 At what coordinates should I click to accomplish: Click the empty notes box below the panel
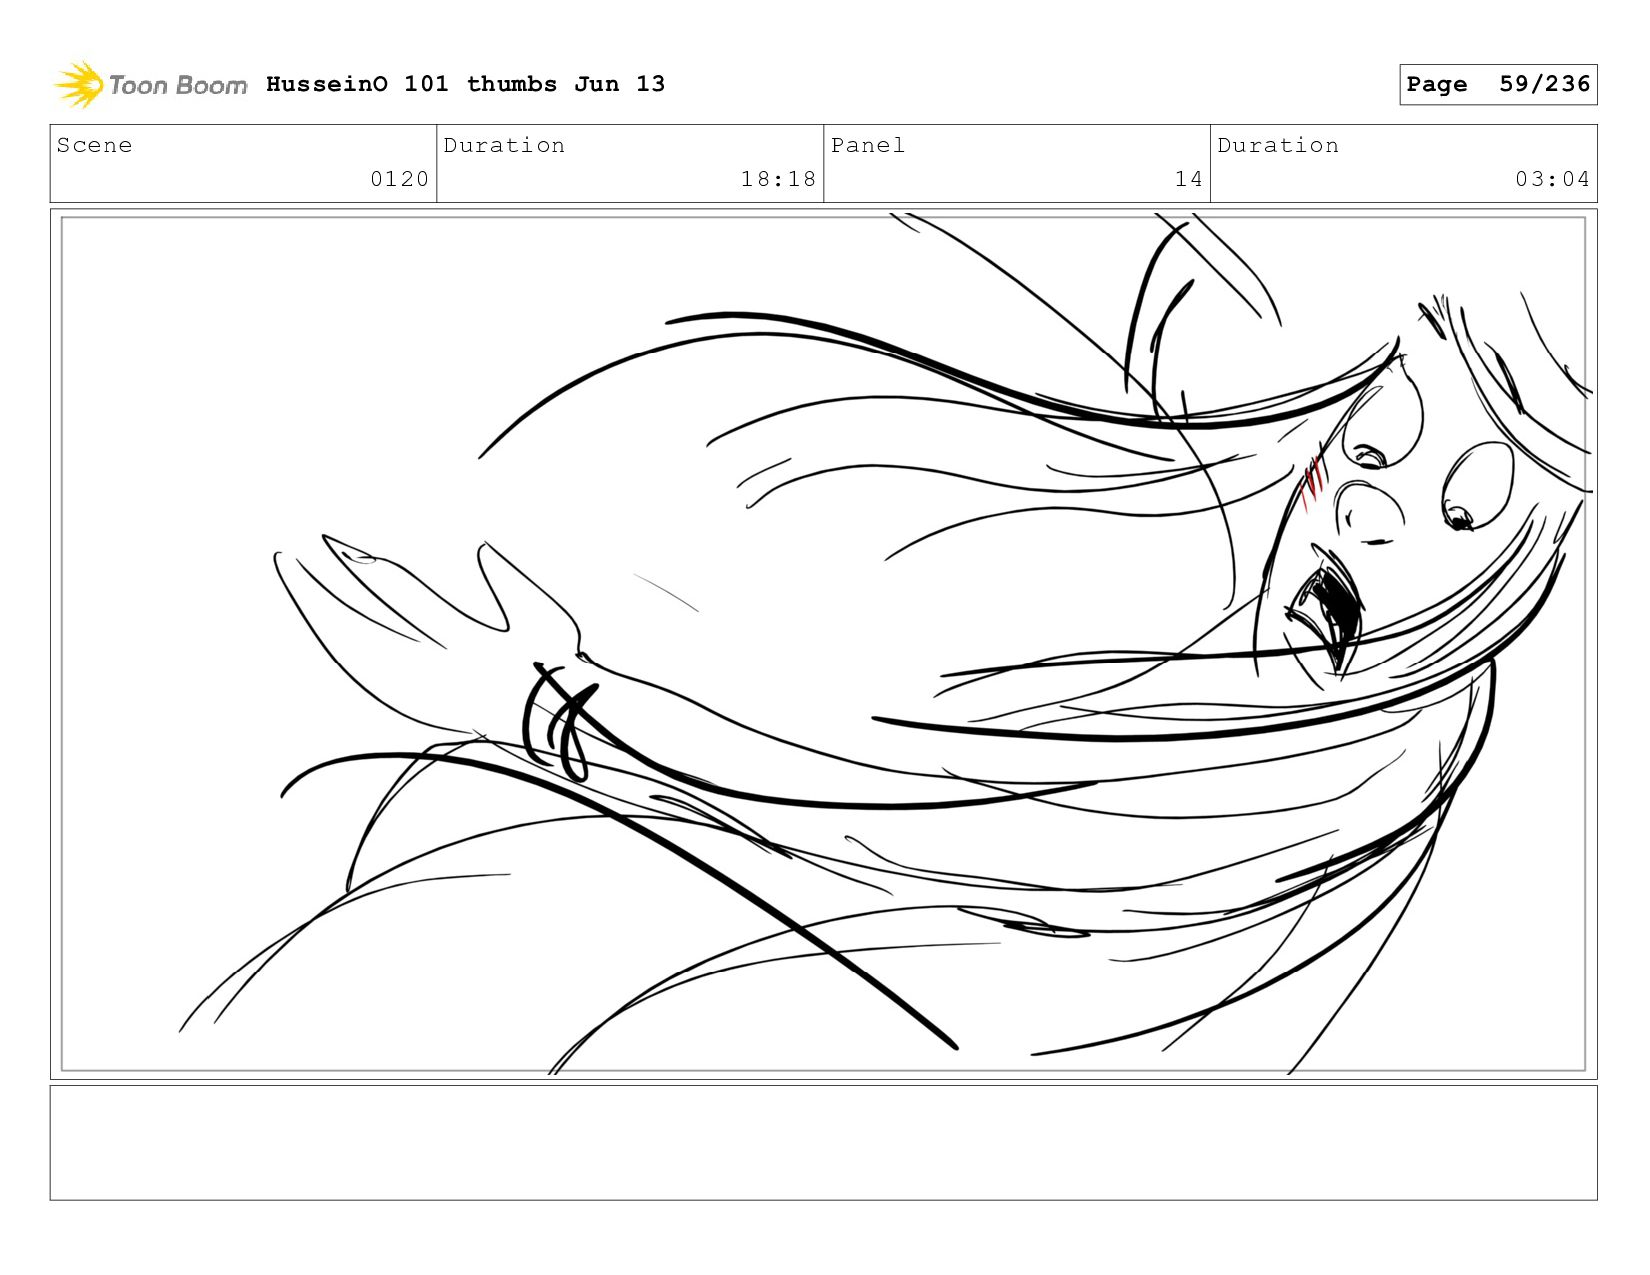823,1143
